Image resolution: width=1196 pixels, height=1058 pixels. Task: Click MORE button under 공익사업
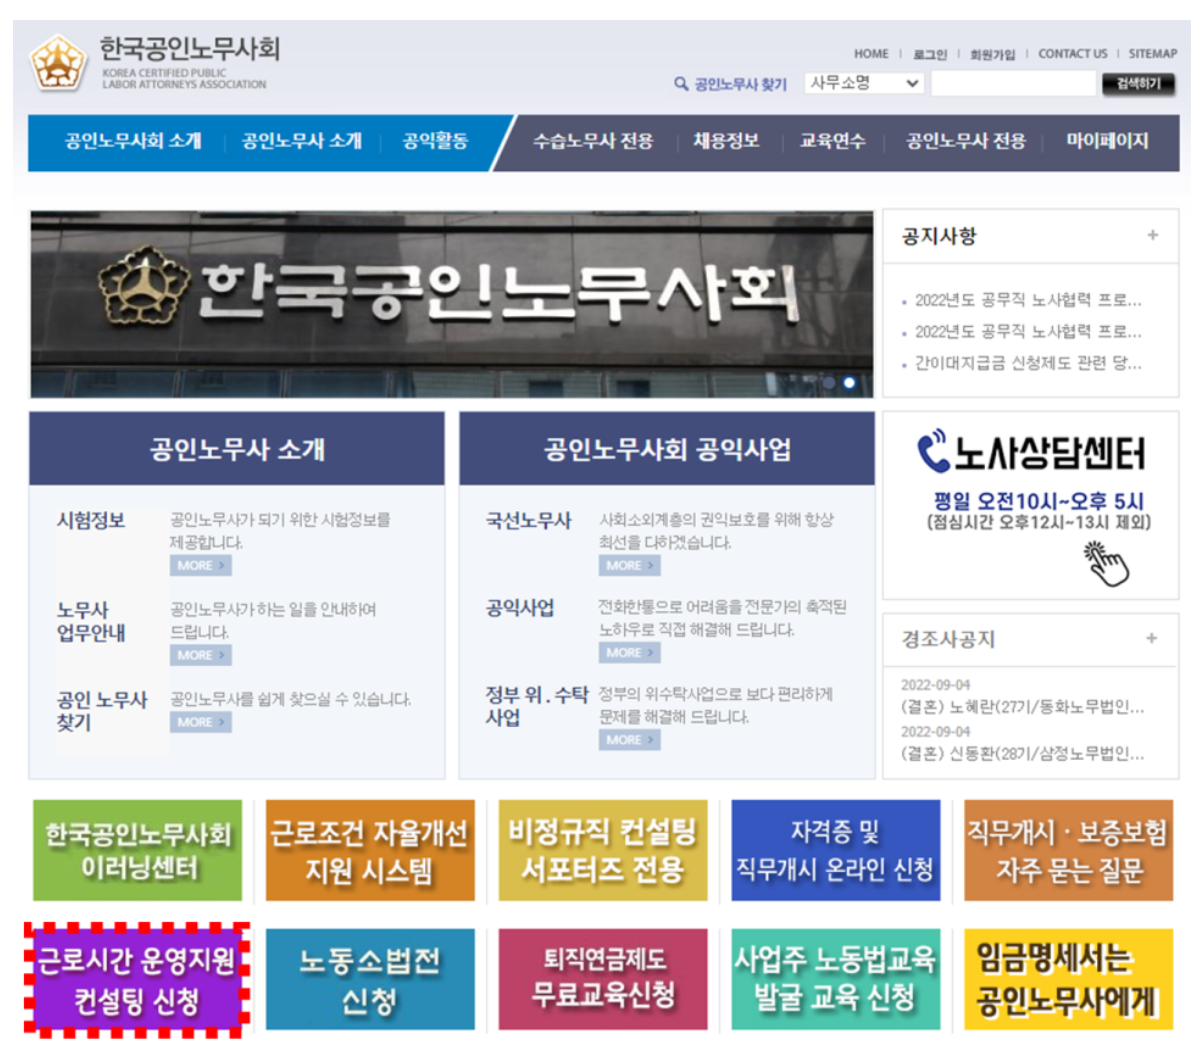tap(629, 653)
